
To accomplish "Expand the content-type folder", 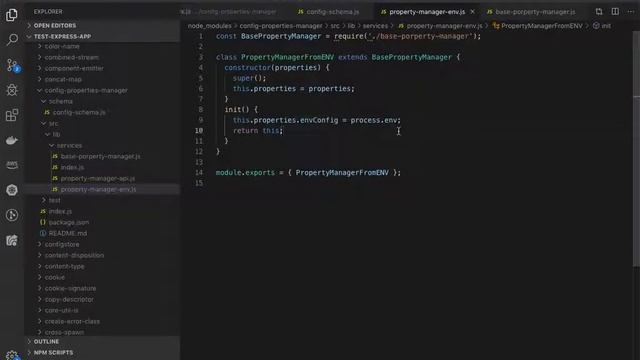I will tap(102, 267).
